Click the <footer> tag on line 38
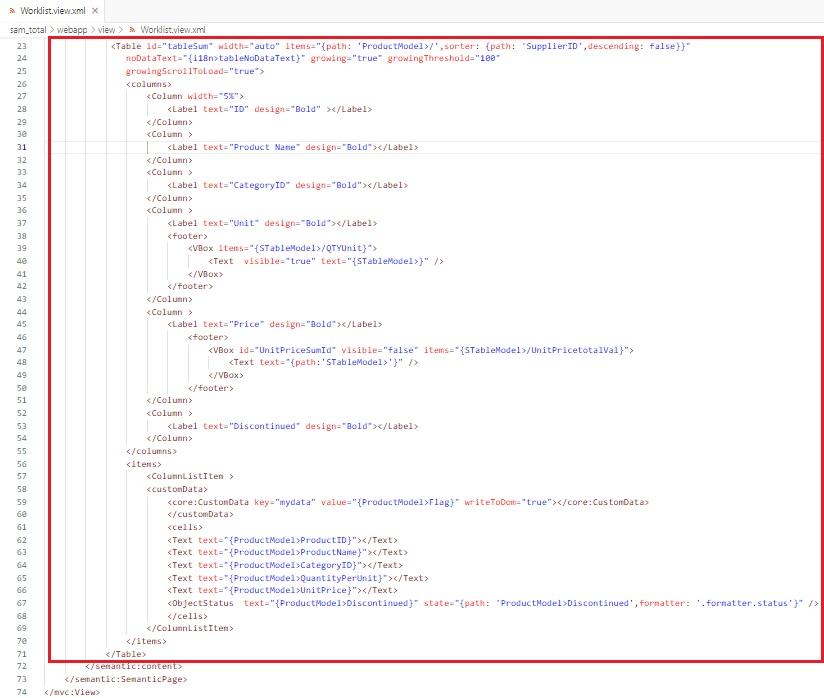Screen dimensions: 824x698 pos(188,236)
